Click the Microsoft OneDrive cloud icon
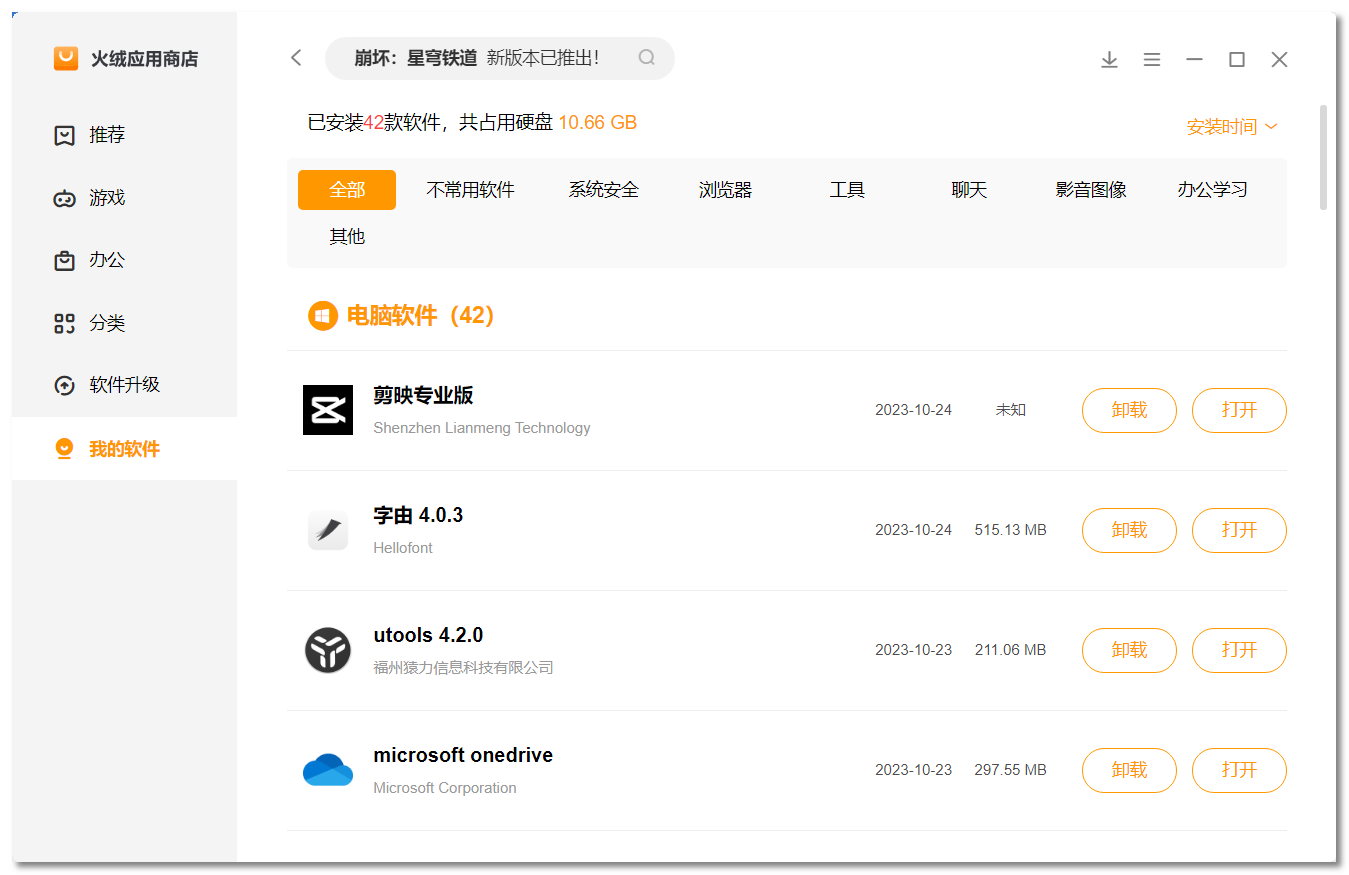 click(x=328, y=770)
